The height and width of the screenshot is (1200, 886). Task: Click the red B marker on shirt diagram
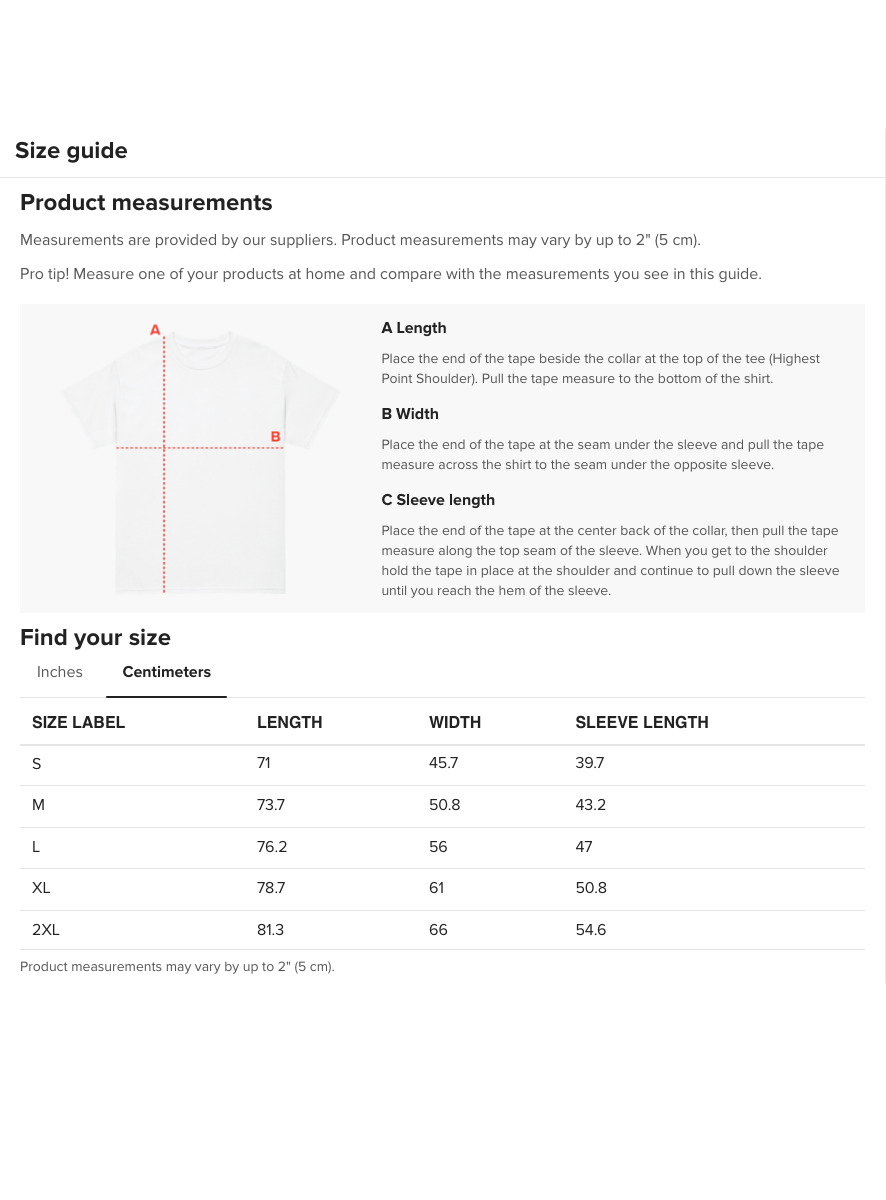275,436
